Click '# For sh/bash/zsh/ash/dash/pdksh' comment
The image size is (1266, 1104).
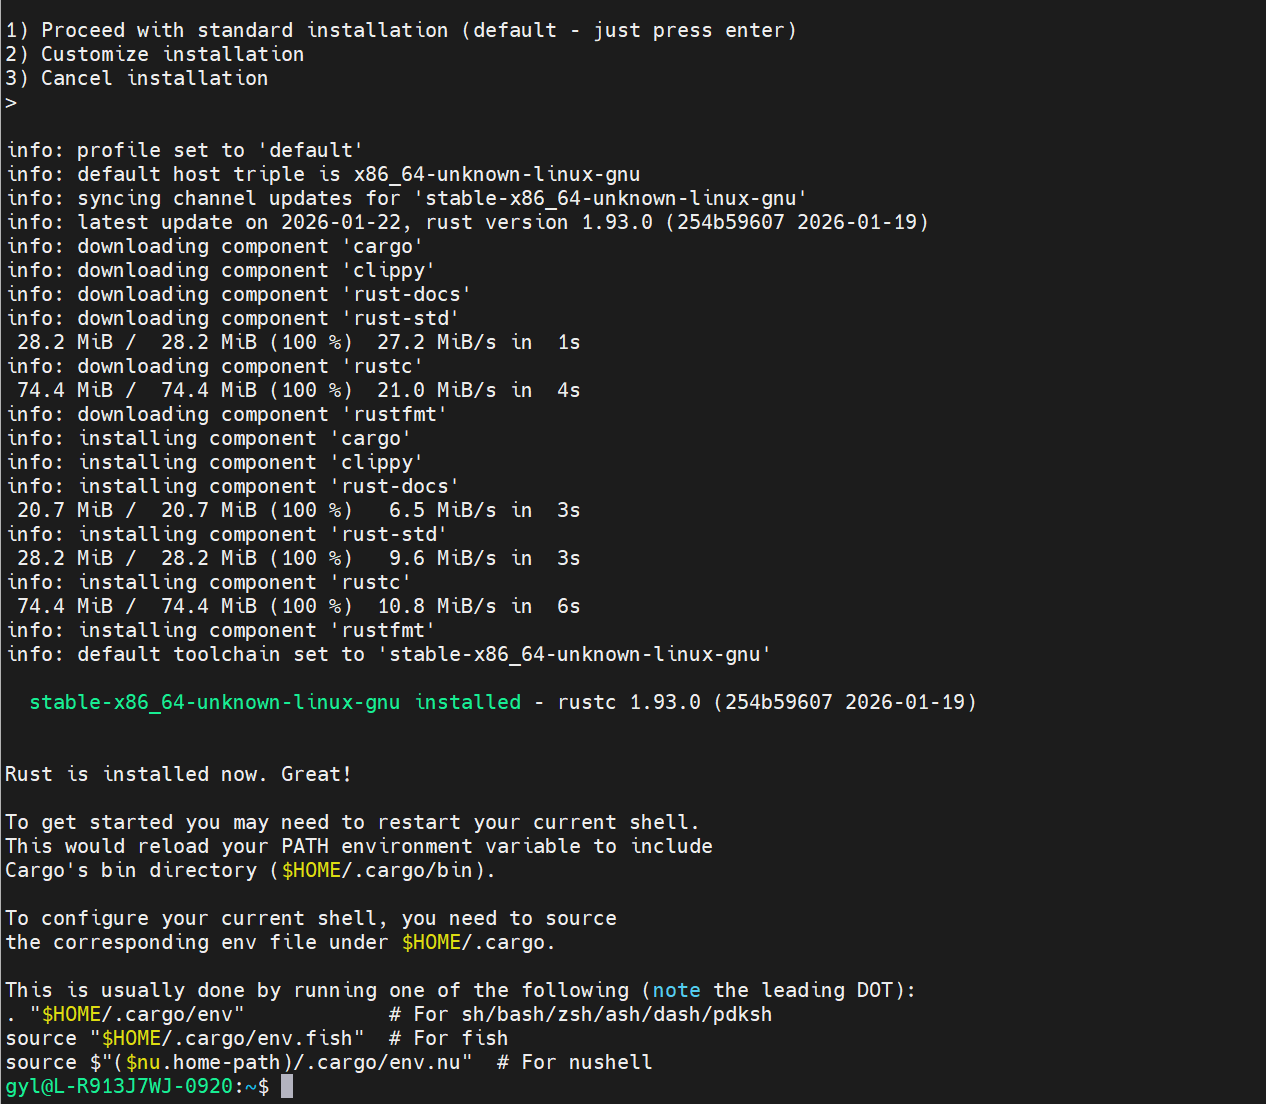[581, 1014]
